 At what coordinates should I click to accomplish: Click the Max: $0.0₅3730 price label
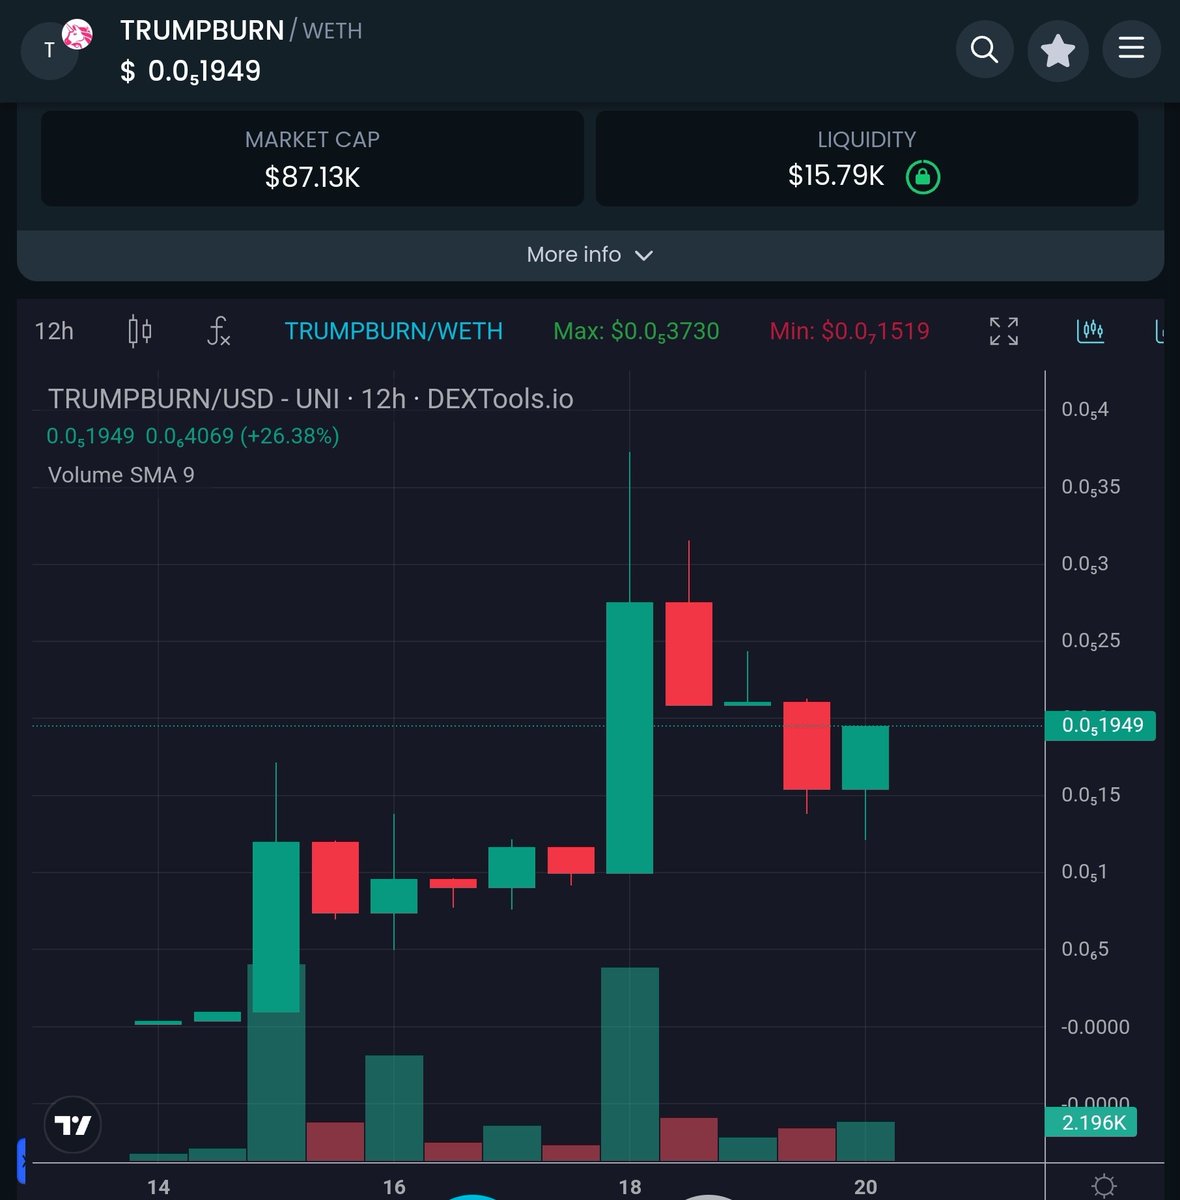coord(636,331)
